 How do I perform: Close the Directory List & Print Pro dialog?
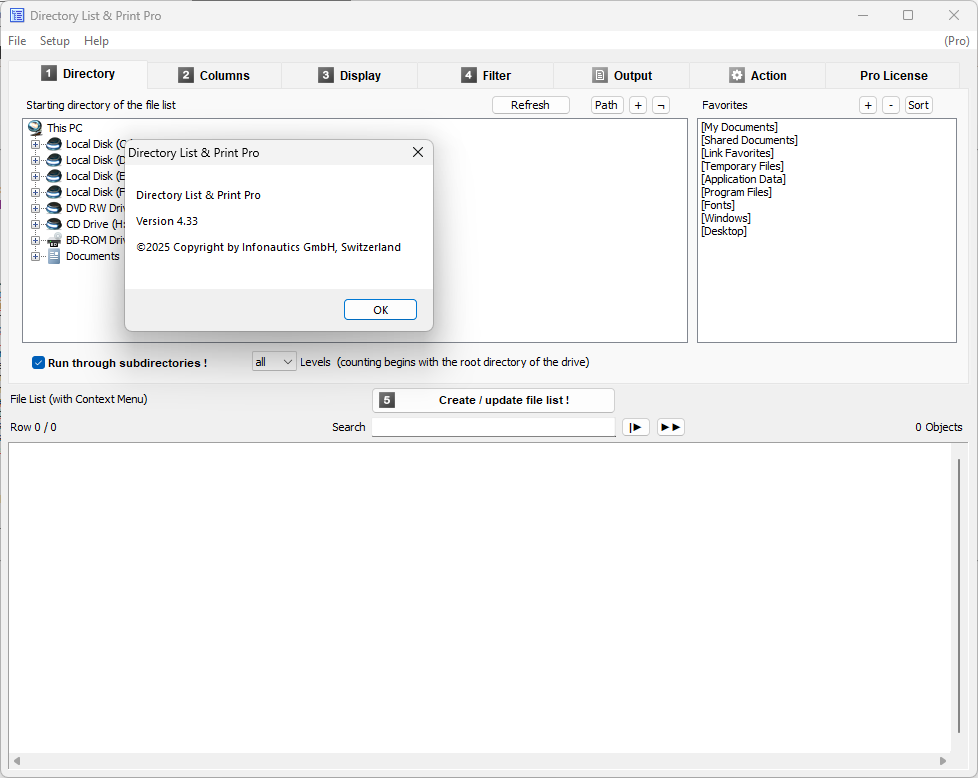click(418, 152)
